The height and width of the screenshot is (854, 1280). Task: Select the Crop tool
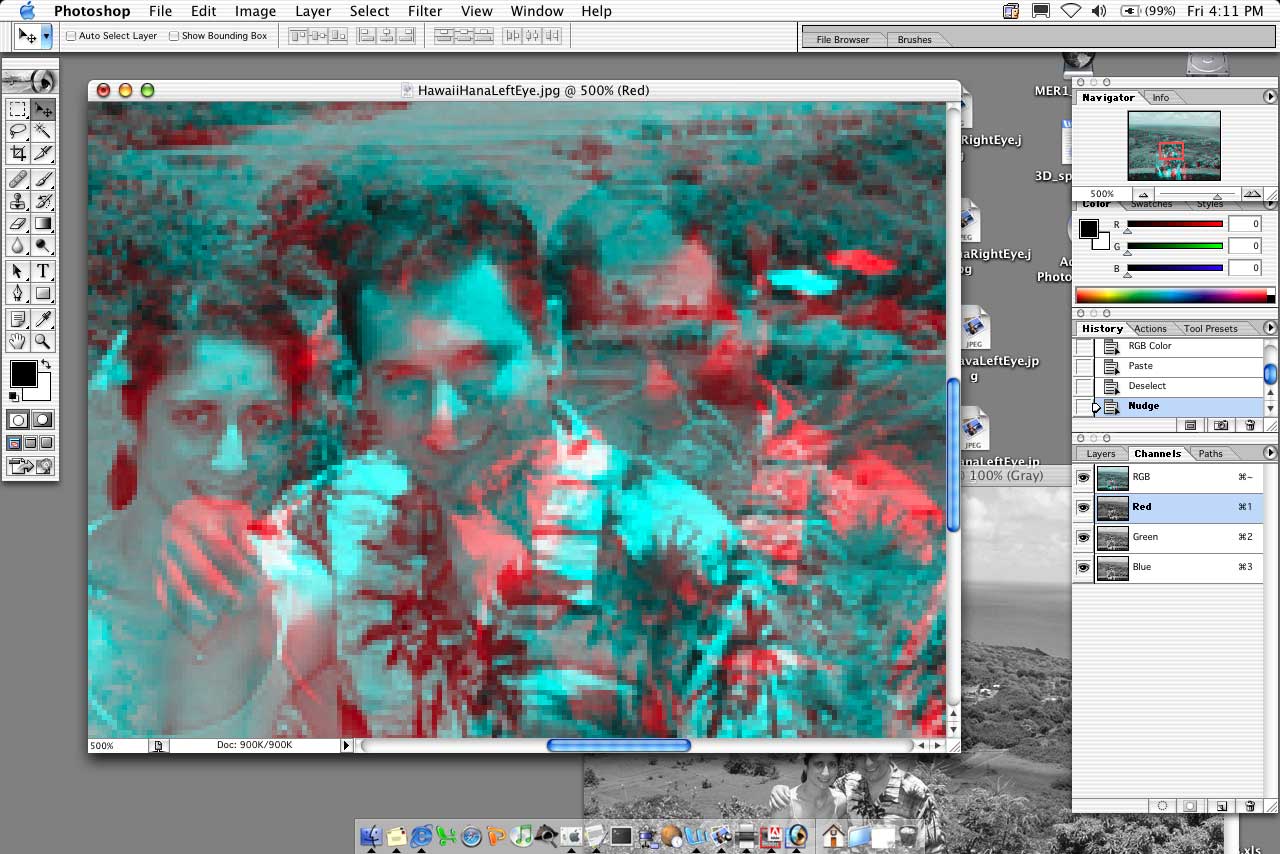tap(18, 153)
